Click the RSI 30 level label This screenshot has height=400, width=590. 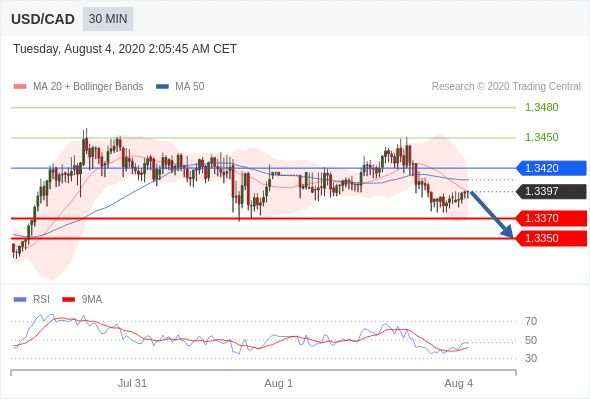tap(531, 358)
